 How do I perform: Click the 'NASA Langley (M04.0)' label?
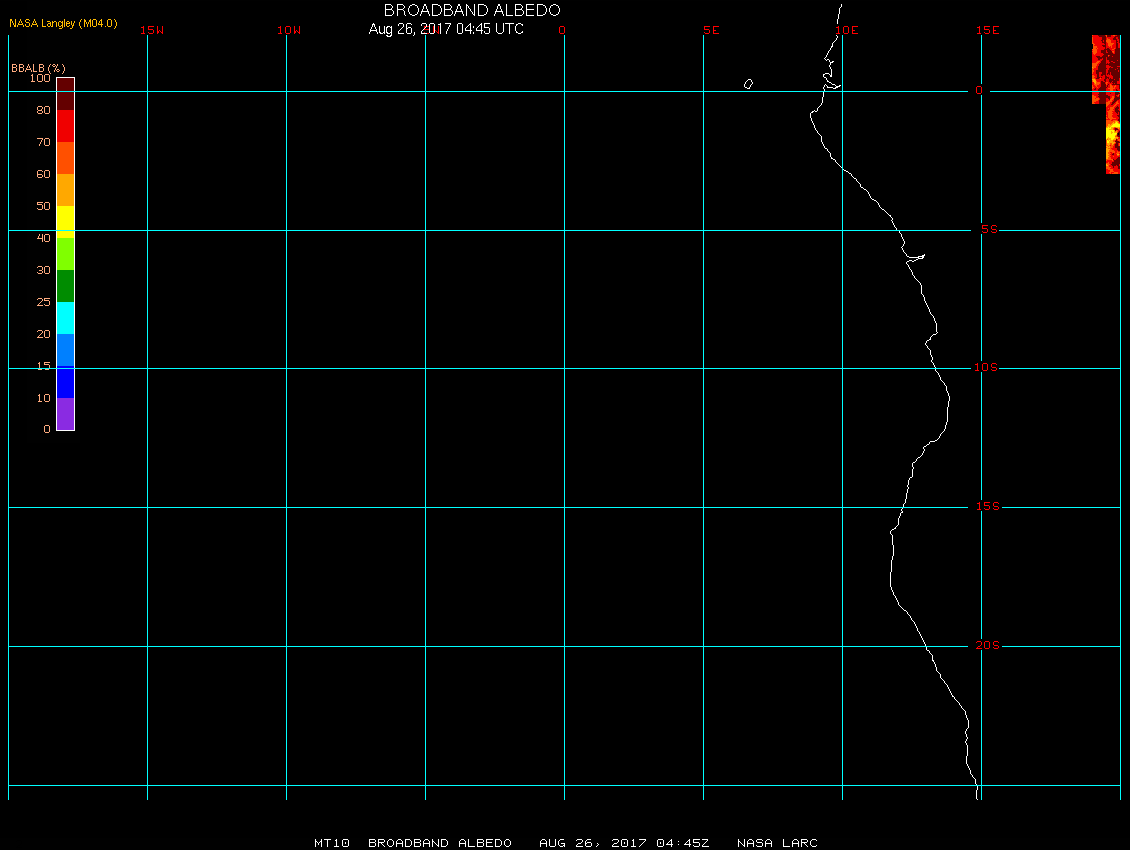click(63, 23)
